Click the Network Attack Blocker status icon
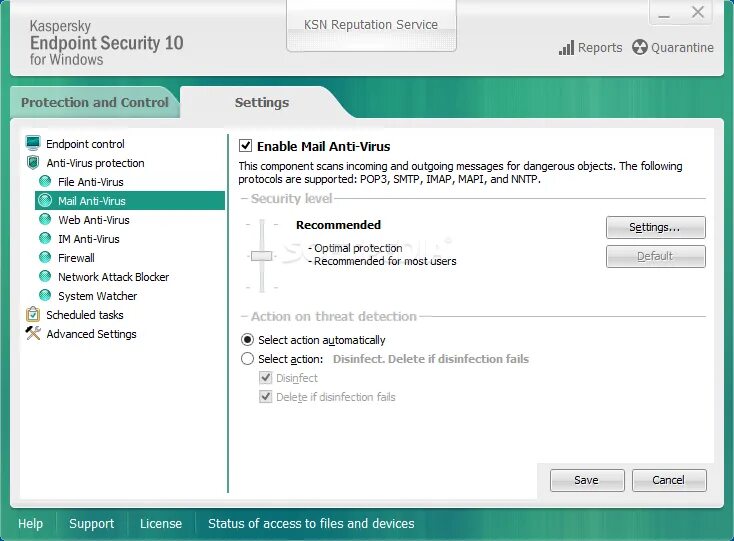Viewport: 734px width, 541px height. [x=45, y=277]
